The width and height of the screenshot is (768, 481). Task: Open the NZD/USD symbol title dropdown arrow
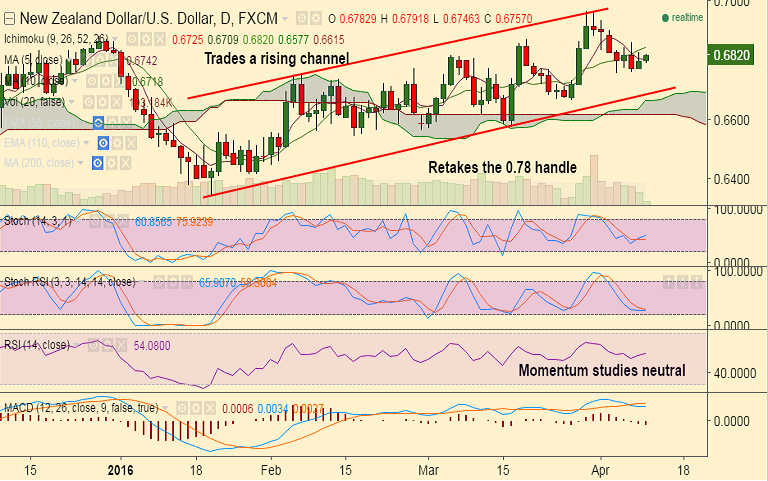pos(285,19)
